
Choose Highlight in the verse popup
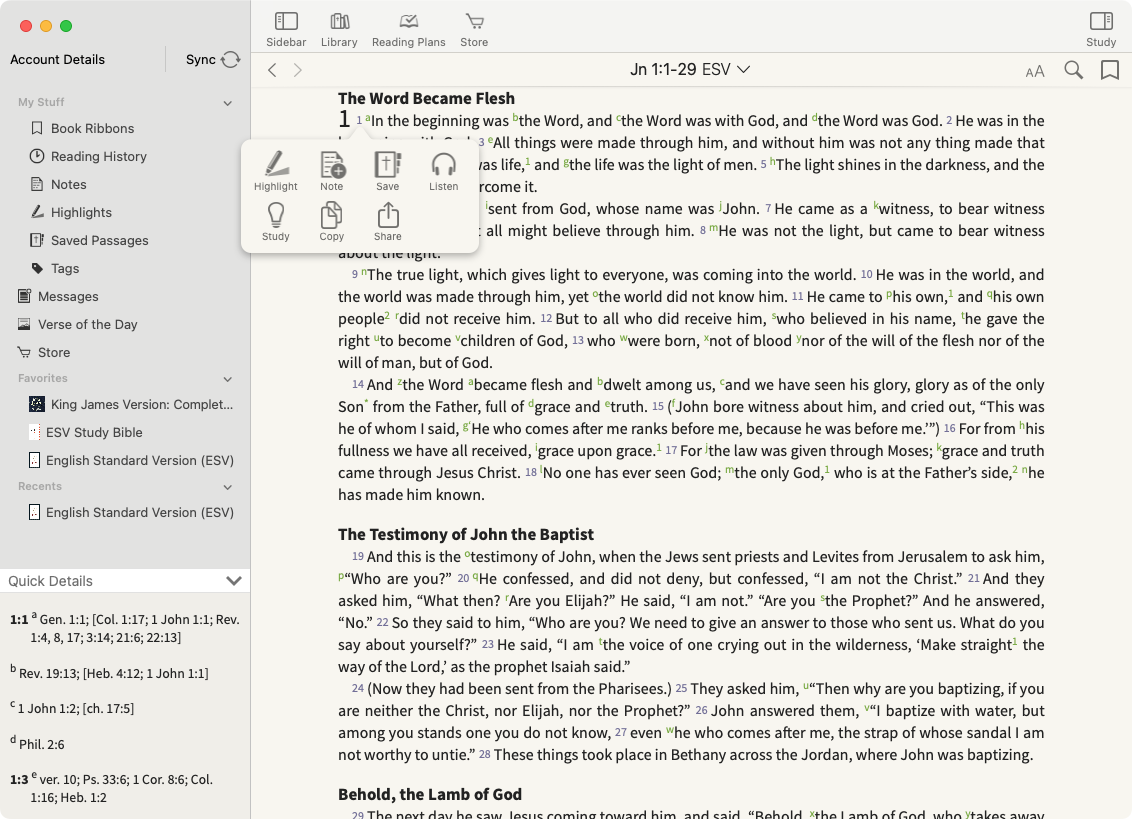click(276, 171)
